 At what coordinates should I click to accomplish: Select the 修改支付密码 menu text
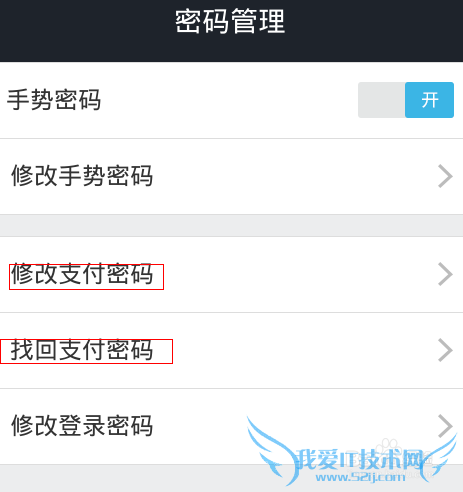pyautogui.click(x=82, y=274)
